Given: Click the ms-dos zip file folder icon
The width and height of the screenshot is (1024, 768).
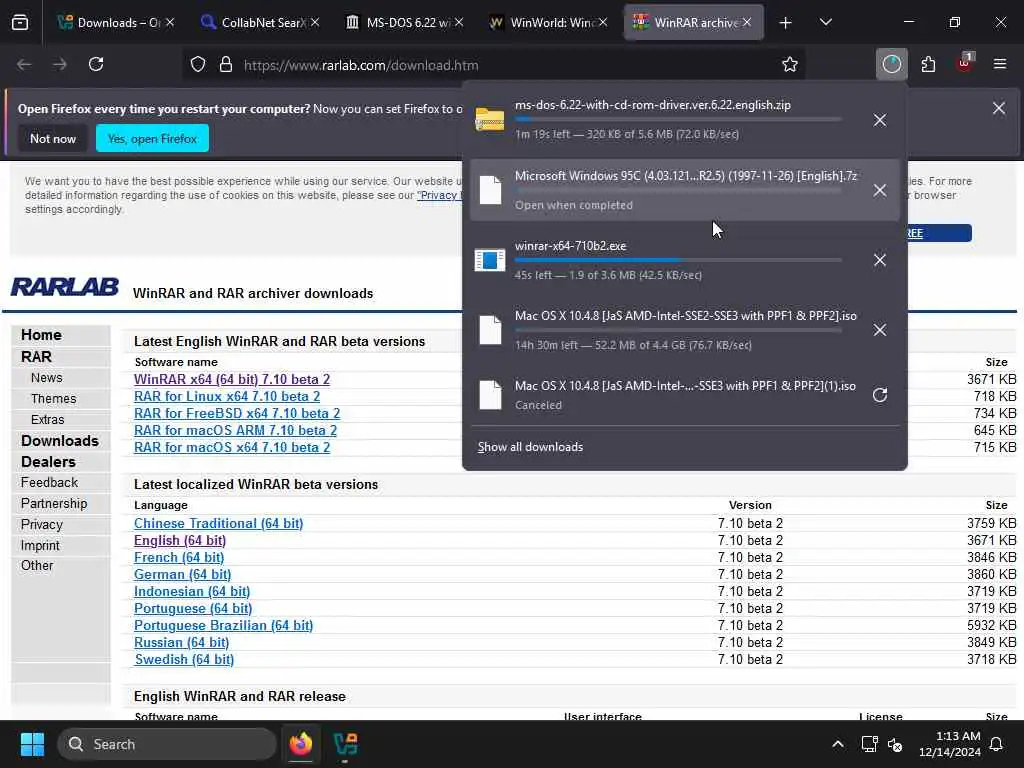Looking at the screenshot, I should (490, 120).
